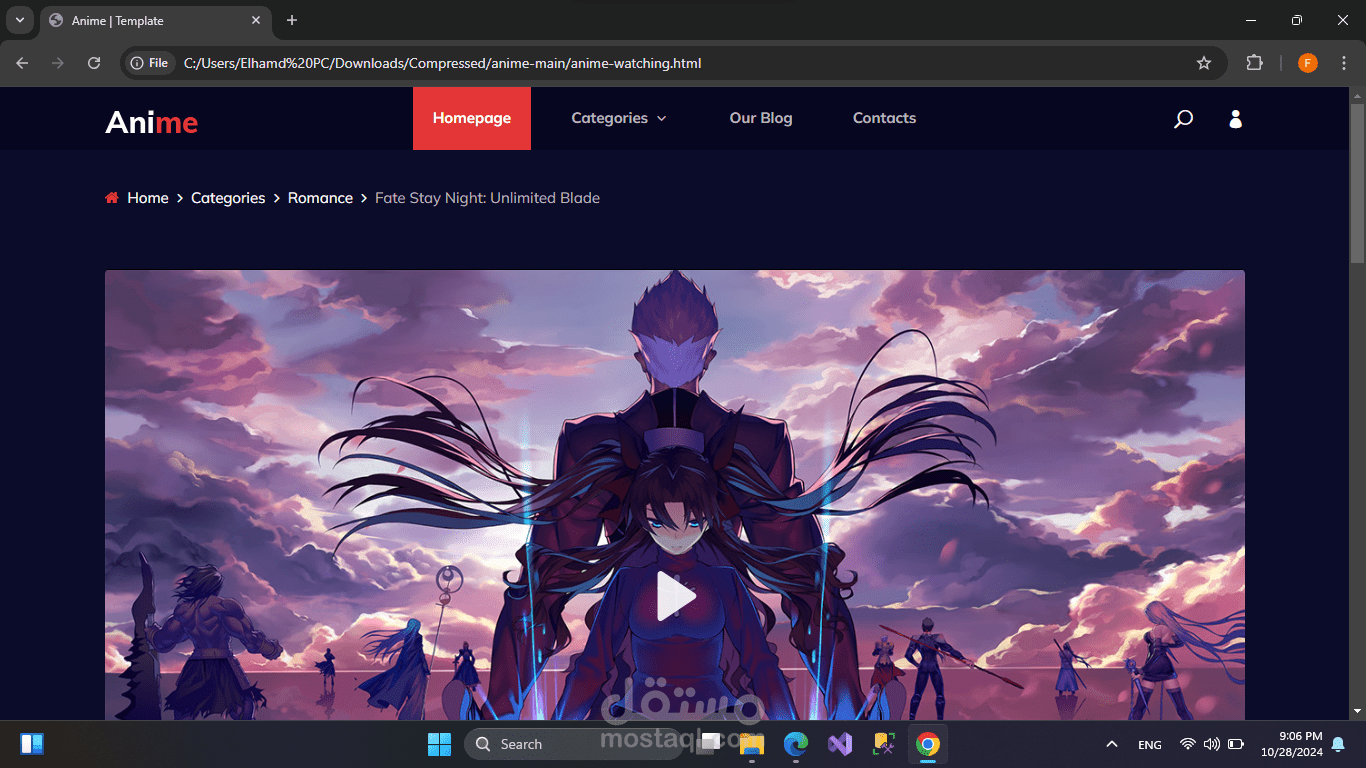Open the Chrome extensions puzzle icon

[1254, 63]
